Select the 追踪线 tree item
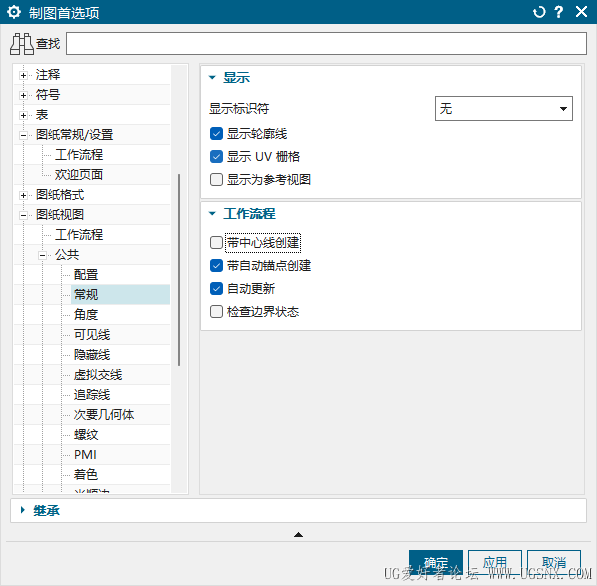The height and width of the screenshot is (586, 597). click(92, 394)
